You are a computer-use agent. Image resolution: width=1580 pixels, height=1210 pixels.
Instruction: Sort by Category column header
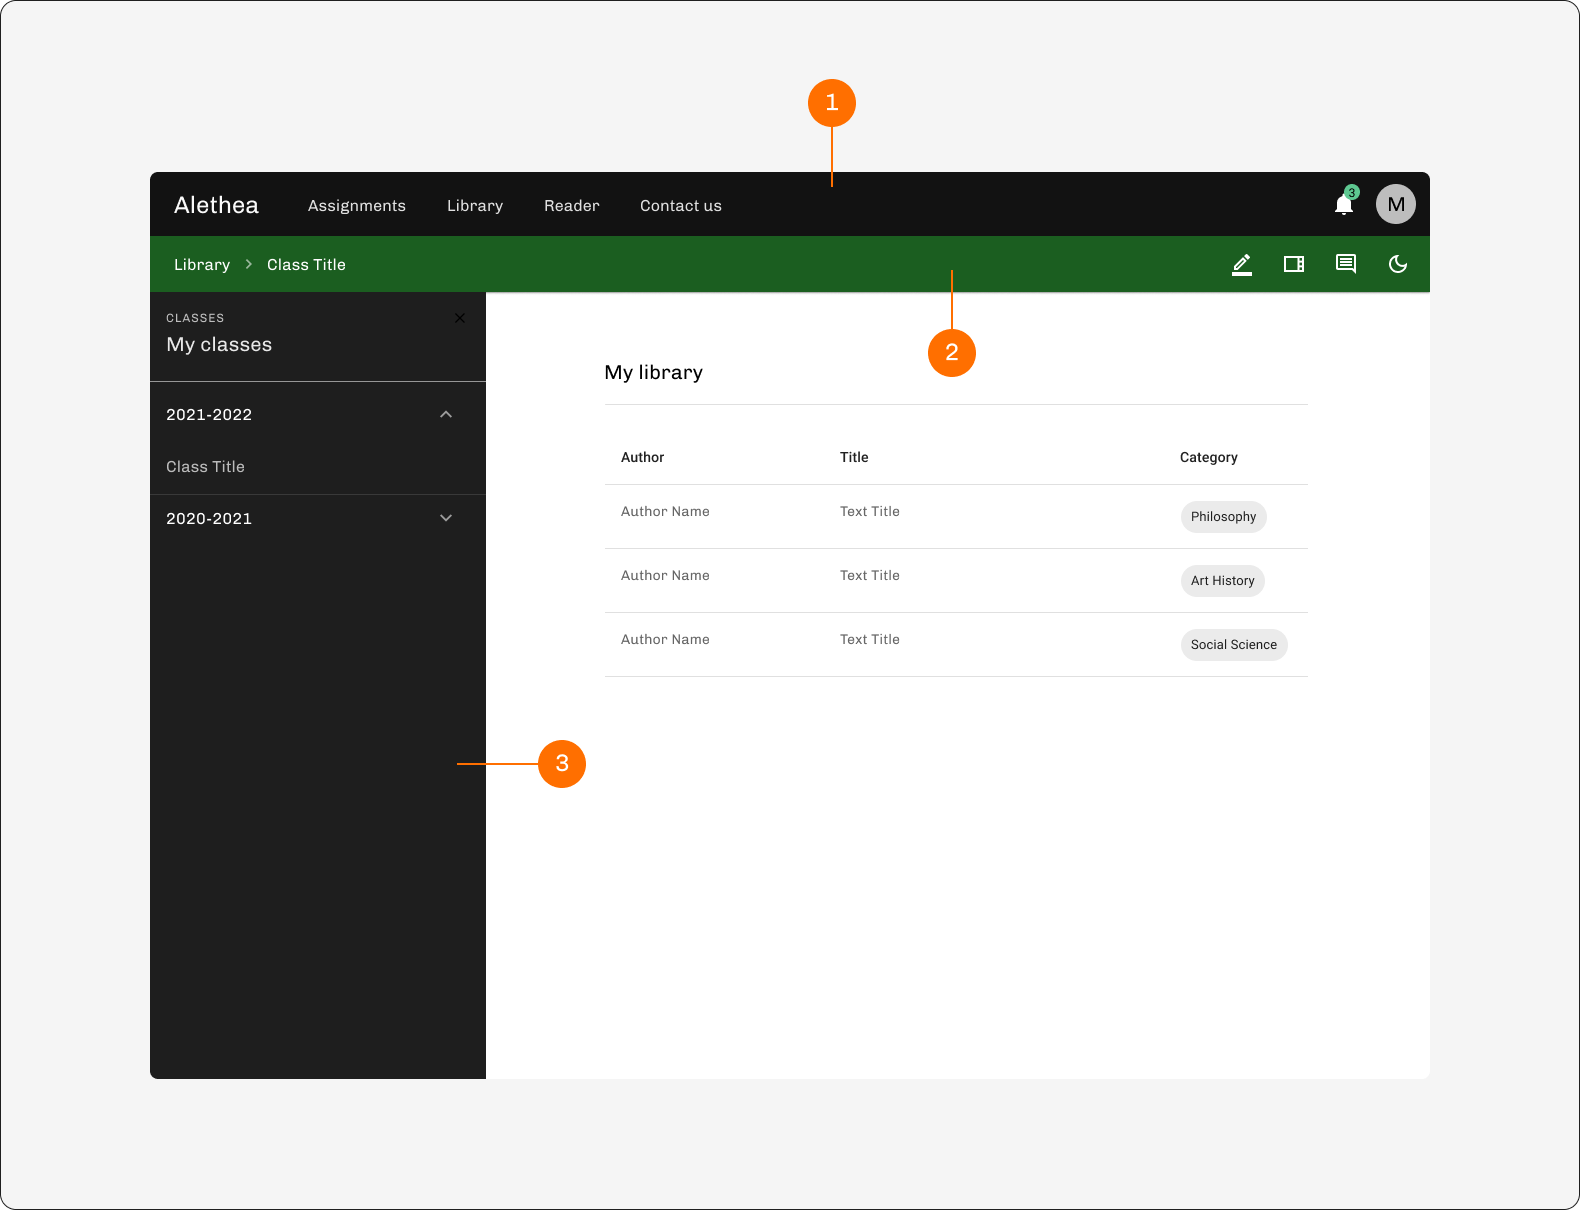pos(1208,457)
